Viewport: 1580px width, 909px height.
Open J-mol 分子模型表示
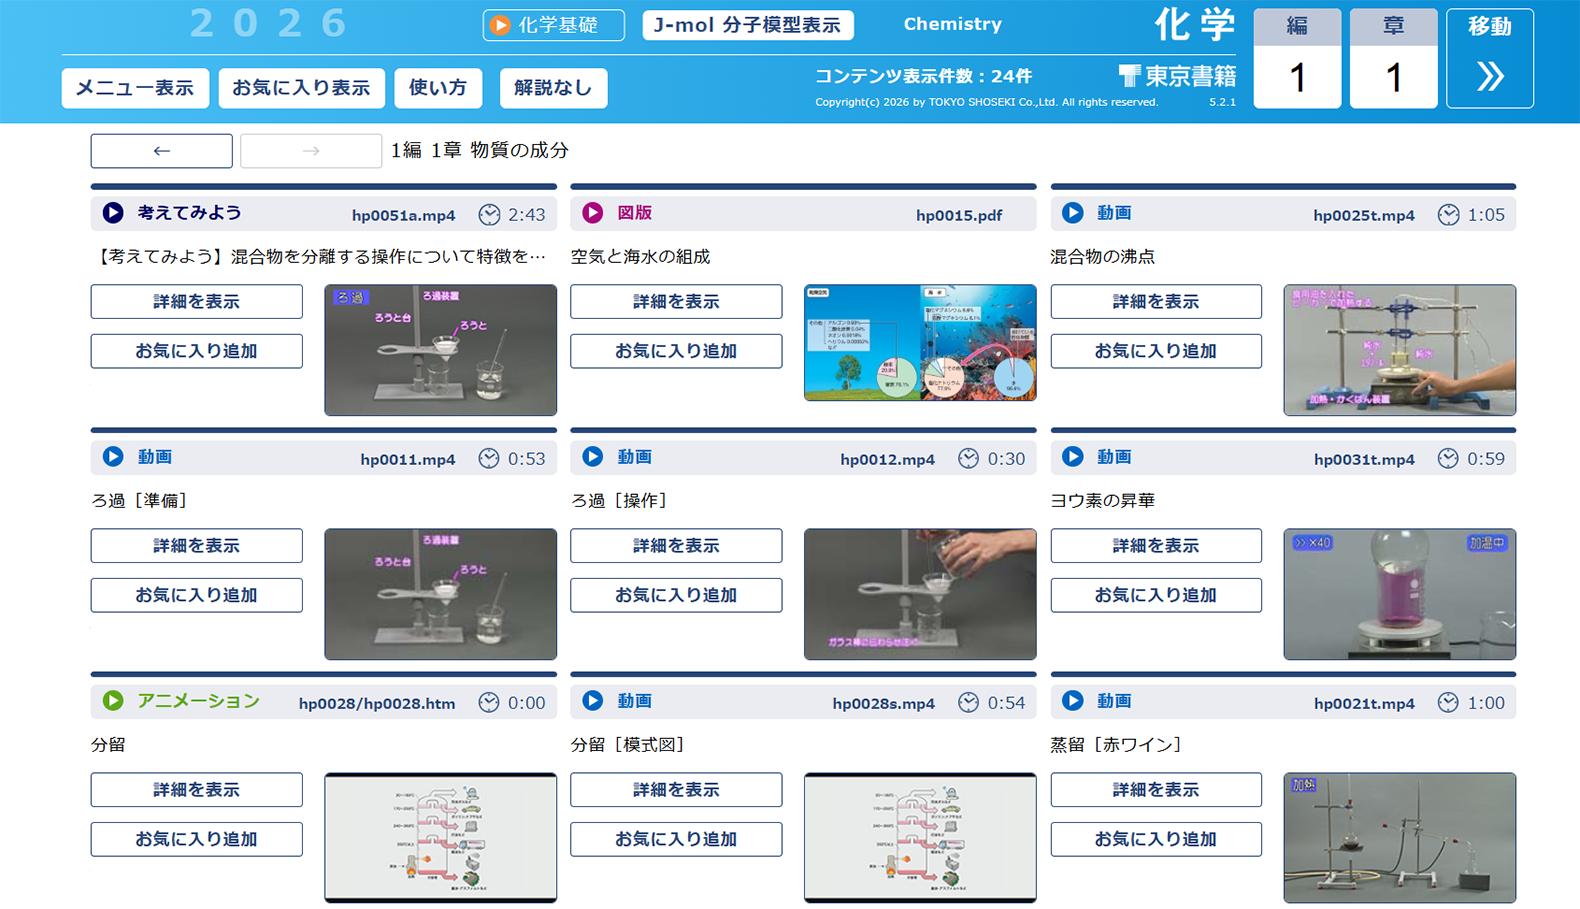[x=747, y=25]
